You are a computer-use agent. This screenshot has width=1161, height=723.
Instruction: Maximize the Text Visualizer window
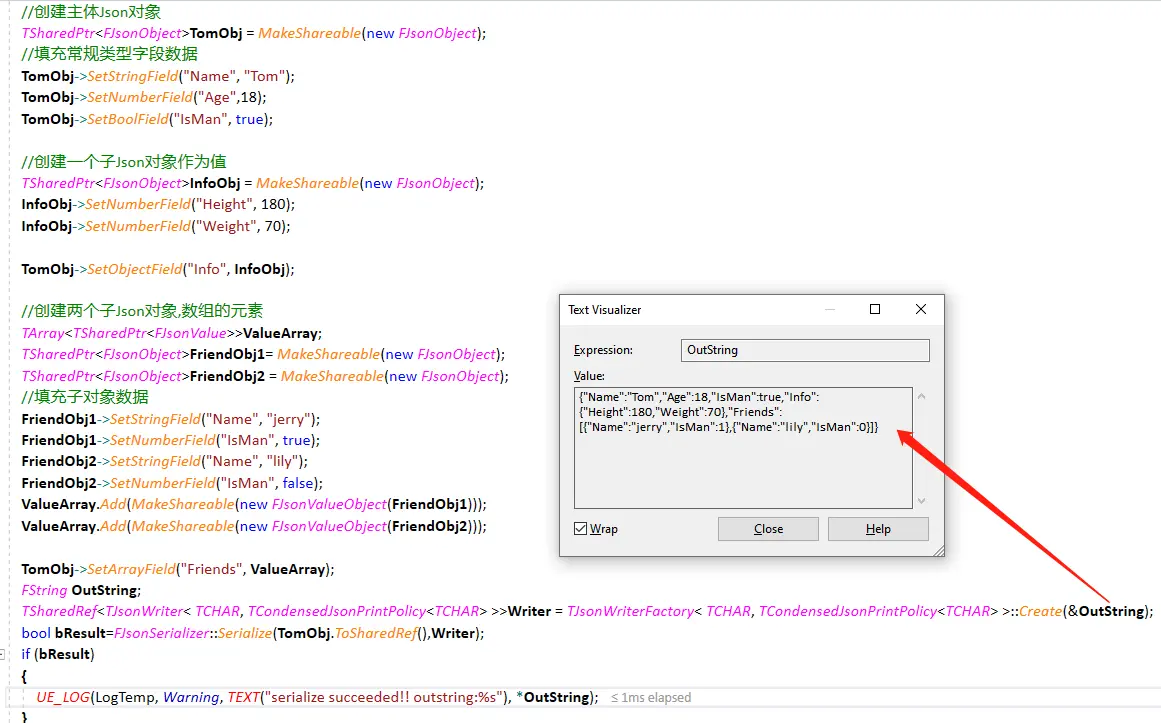pyautogui.click(x=874, y=309)
